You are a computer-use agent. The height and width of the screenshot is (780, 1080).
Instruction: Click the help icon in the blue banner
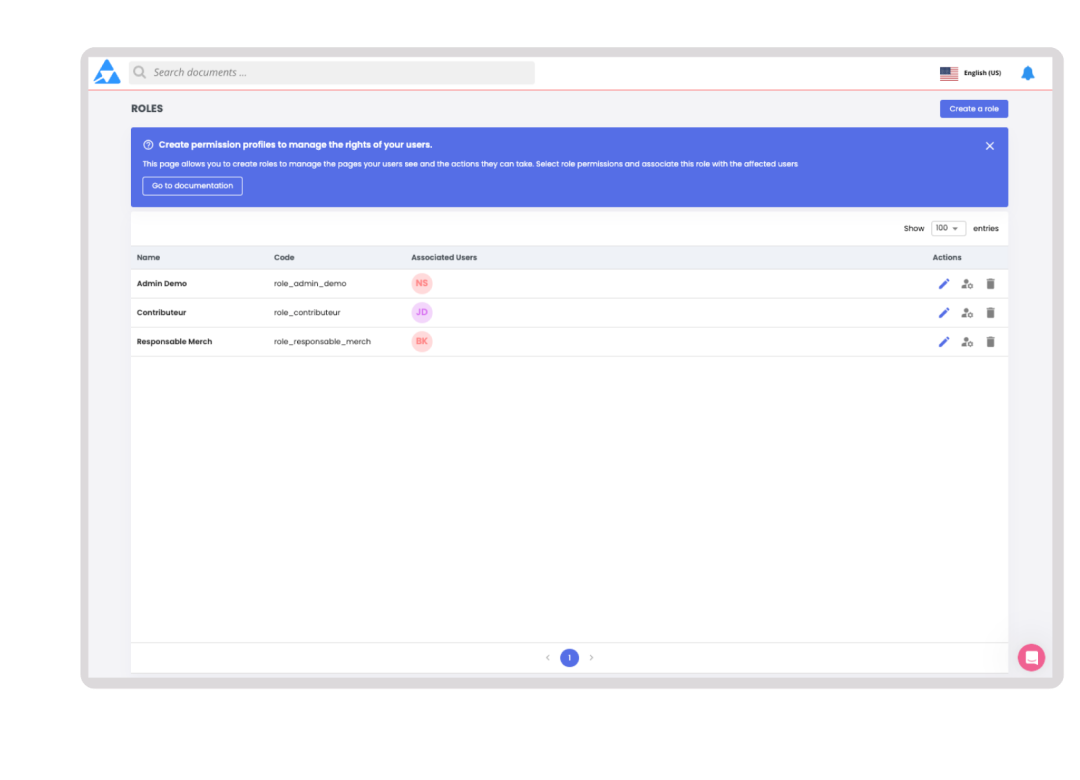coord(148,143)
